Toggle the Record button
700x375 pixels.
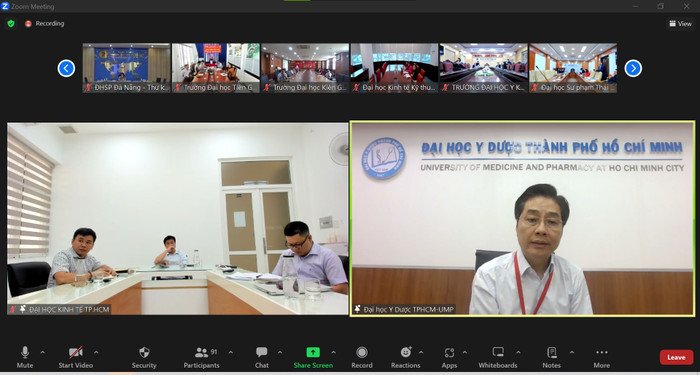362,352
